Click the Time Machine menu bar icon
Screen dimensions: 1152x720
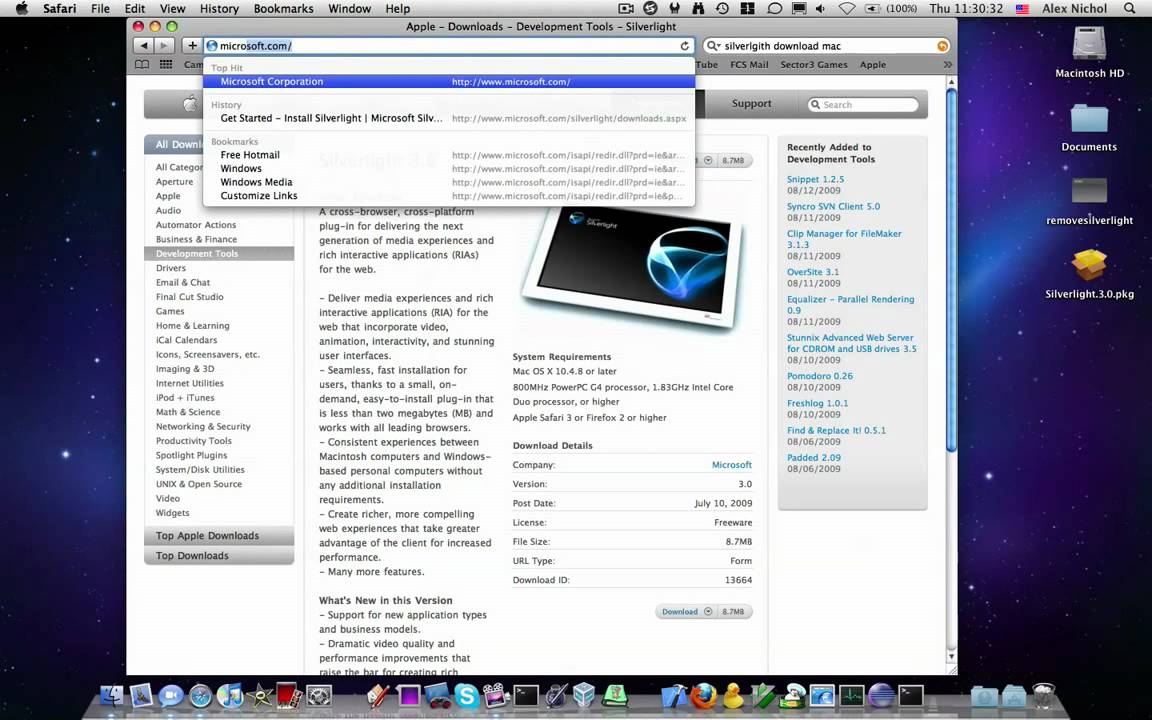[x=722, y=9]
